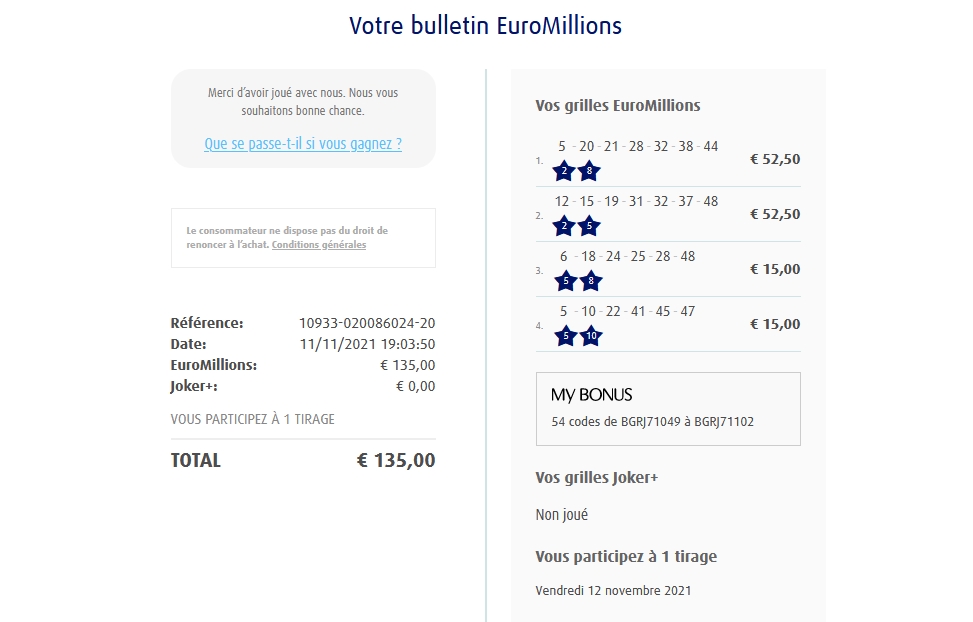
Task: Click the € 15,00 price of grid 4
Action: click(775, 324)
